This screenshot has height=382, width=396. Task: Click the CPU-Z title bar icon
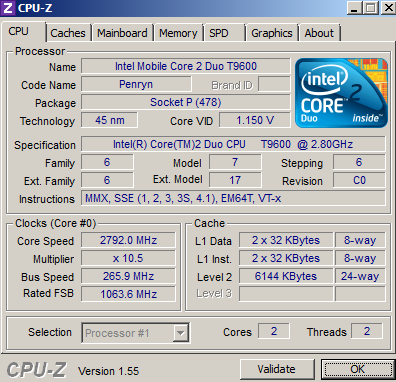[x=7, y=8]
